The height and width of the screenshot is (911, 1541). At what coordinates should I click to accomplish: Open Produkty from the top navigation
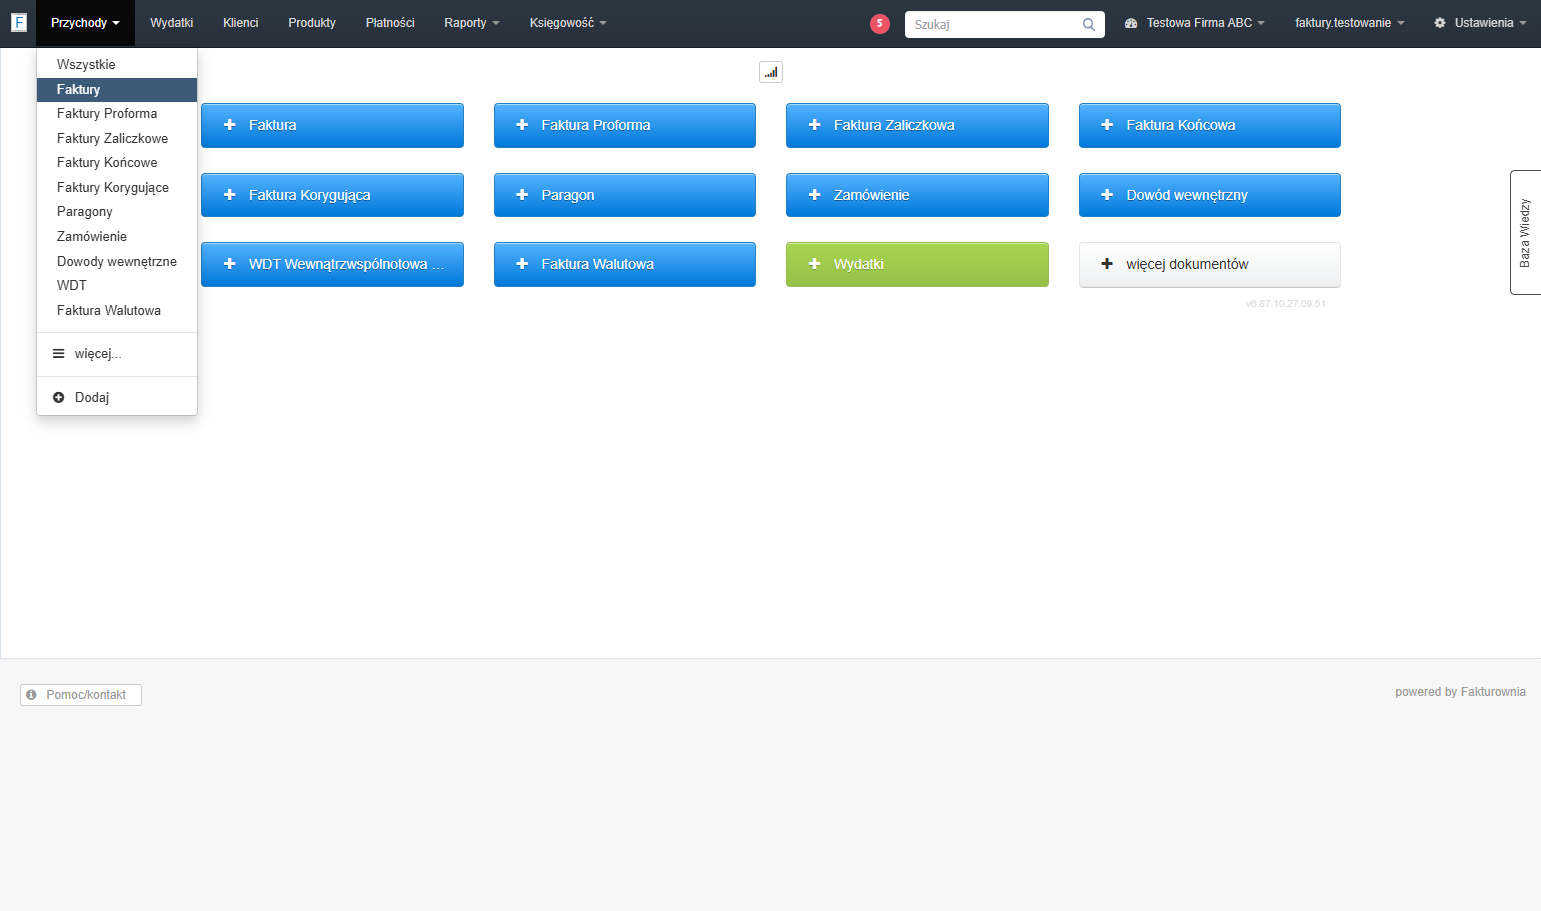[x=312, y=23]
